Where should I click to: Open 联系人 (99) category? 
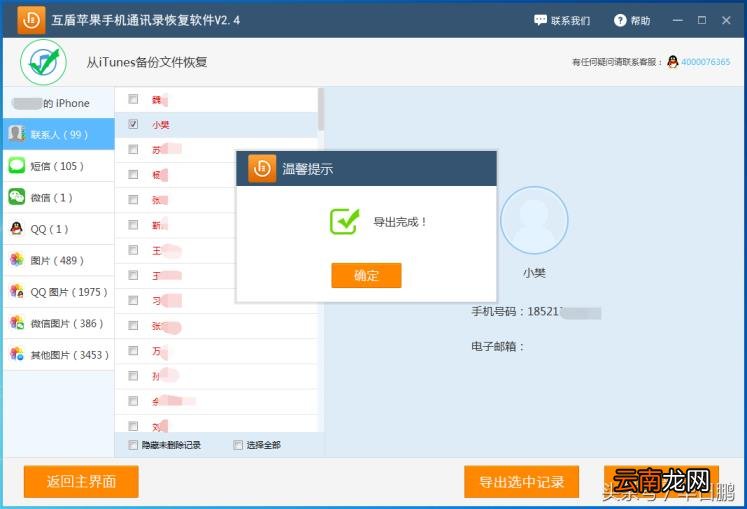[59, 134]
